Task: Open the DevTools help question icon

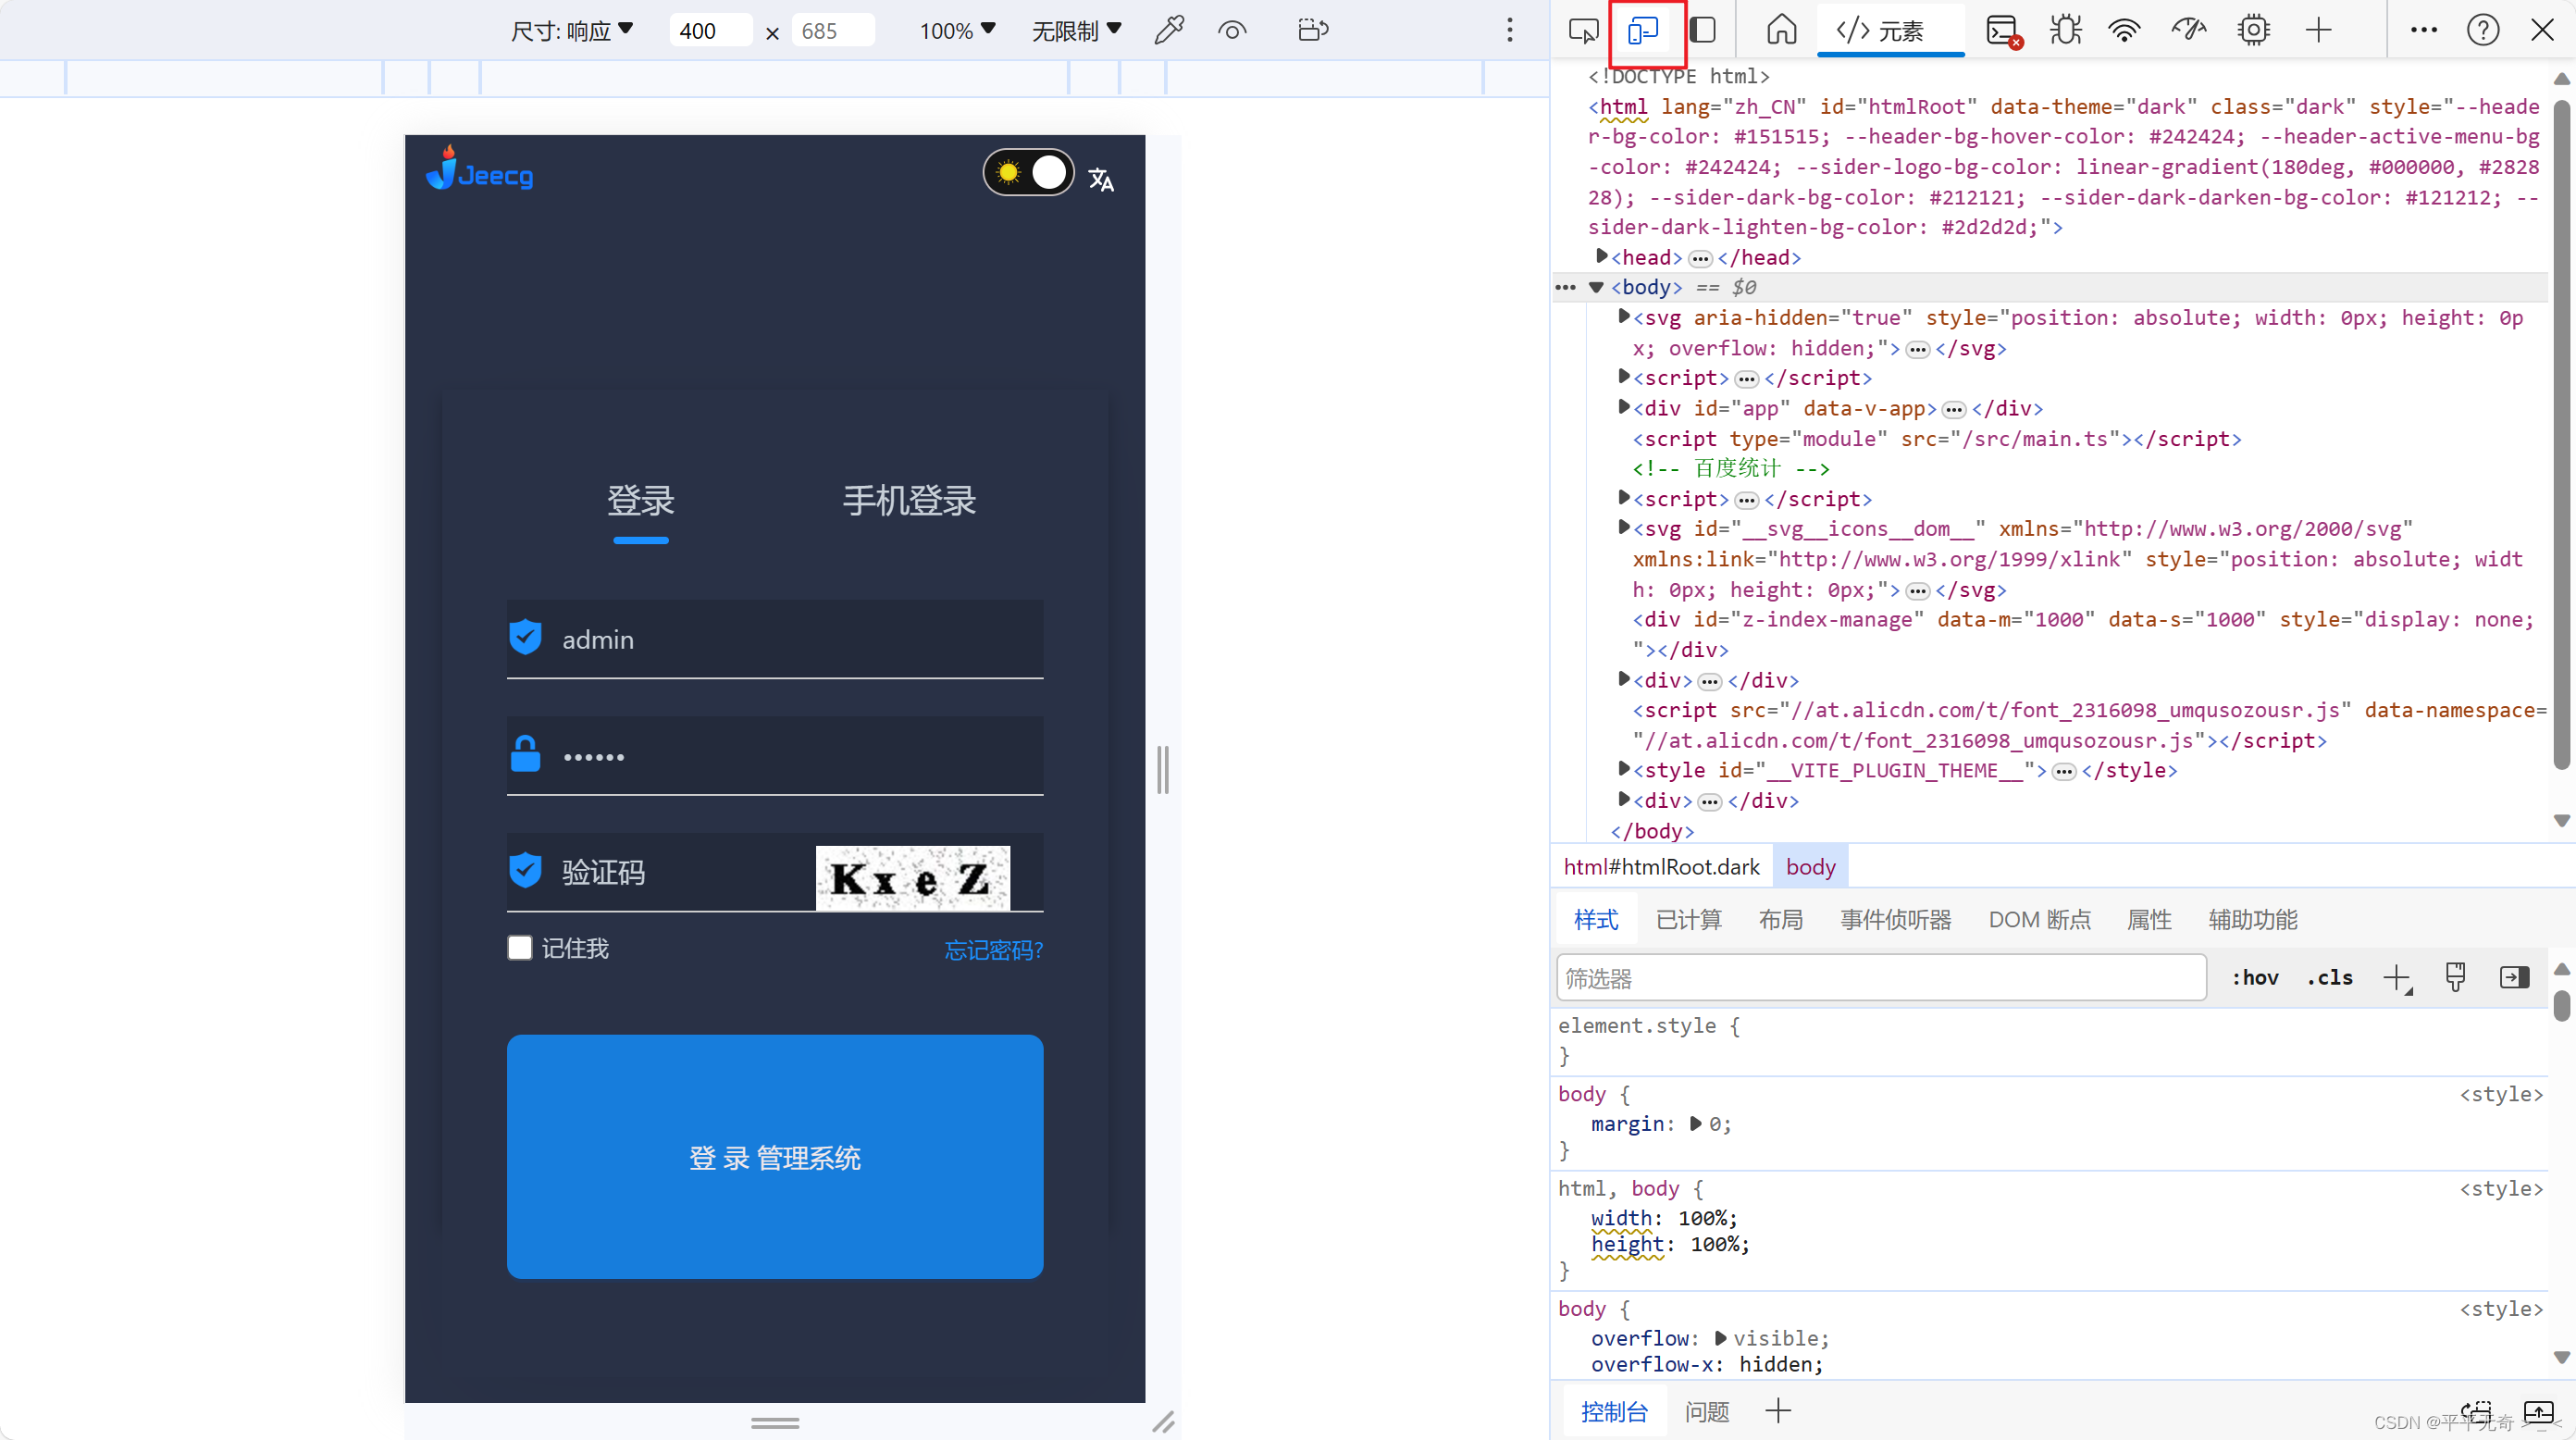Action: (x=2483, y=30)
